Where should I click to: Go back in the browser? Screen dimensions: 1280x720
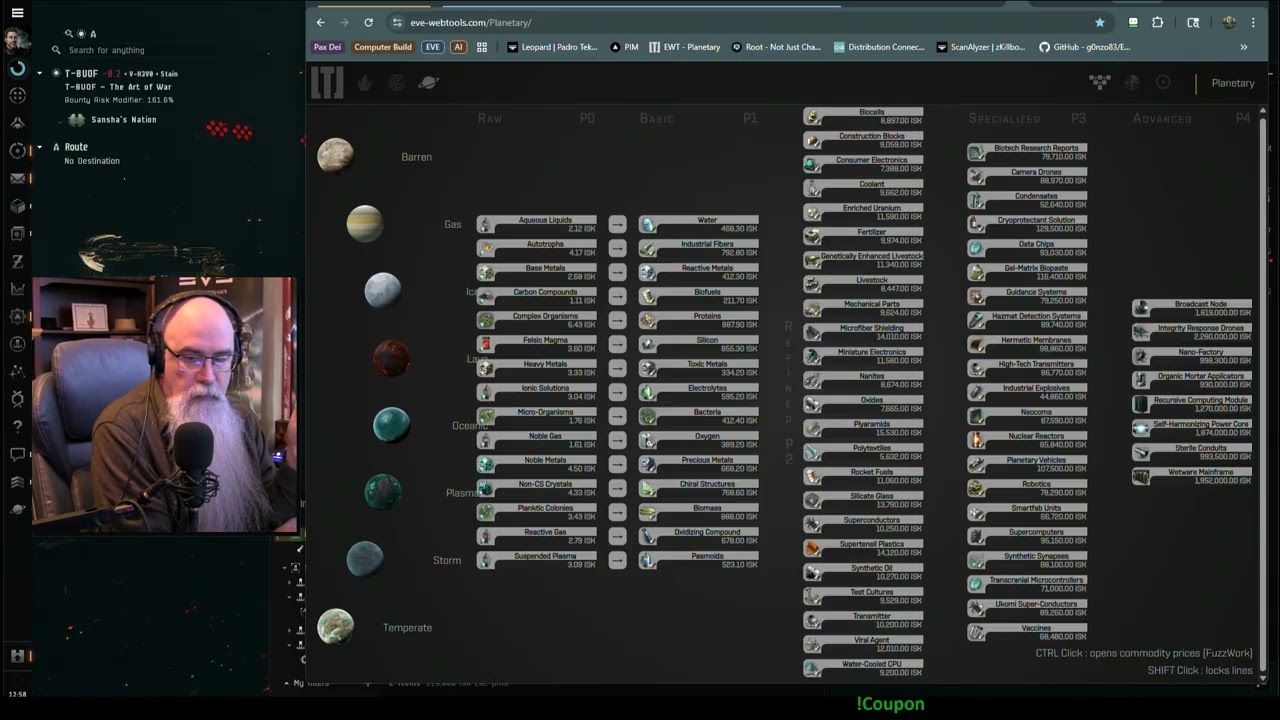point(320,22)
